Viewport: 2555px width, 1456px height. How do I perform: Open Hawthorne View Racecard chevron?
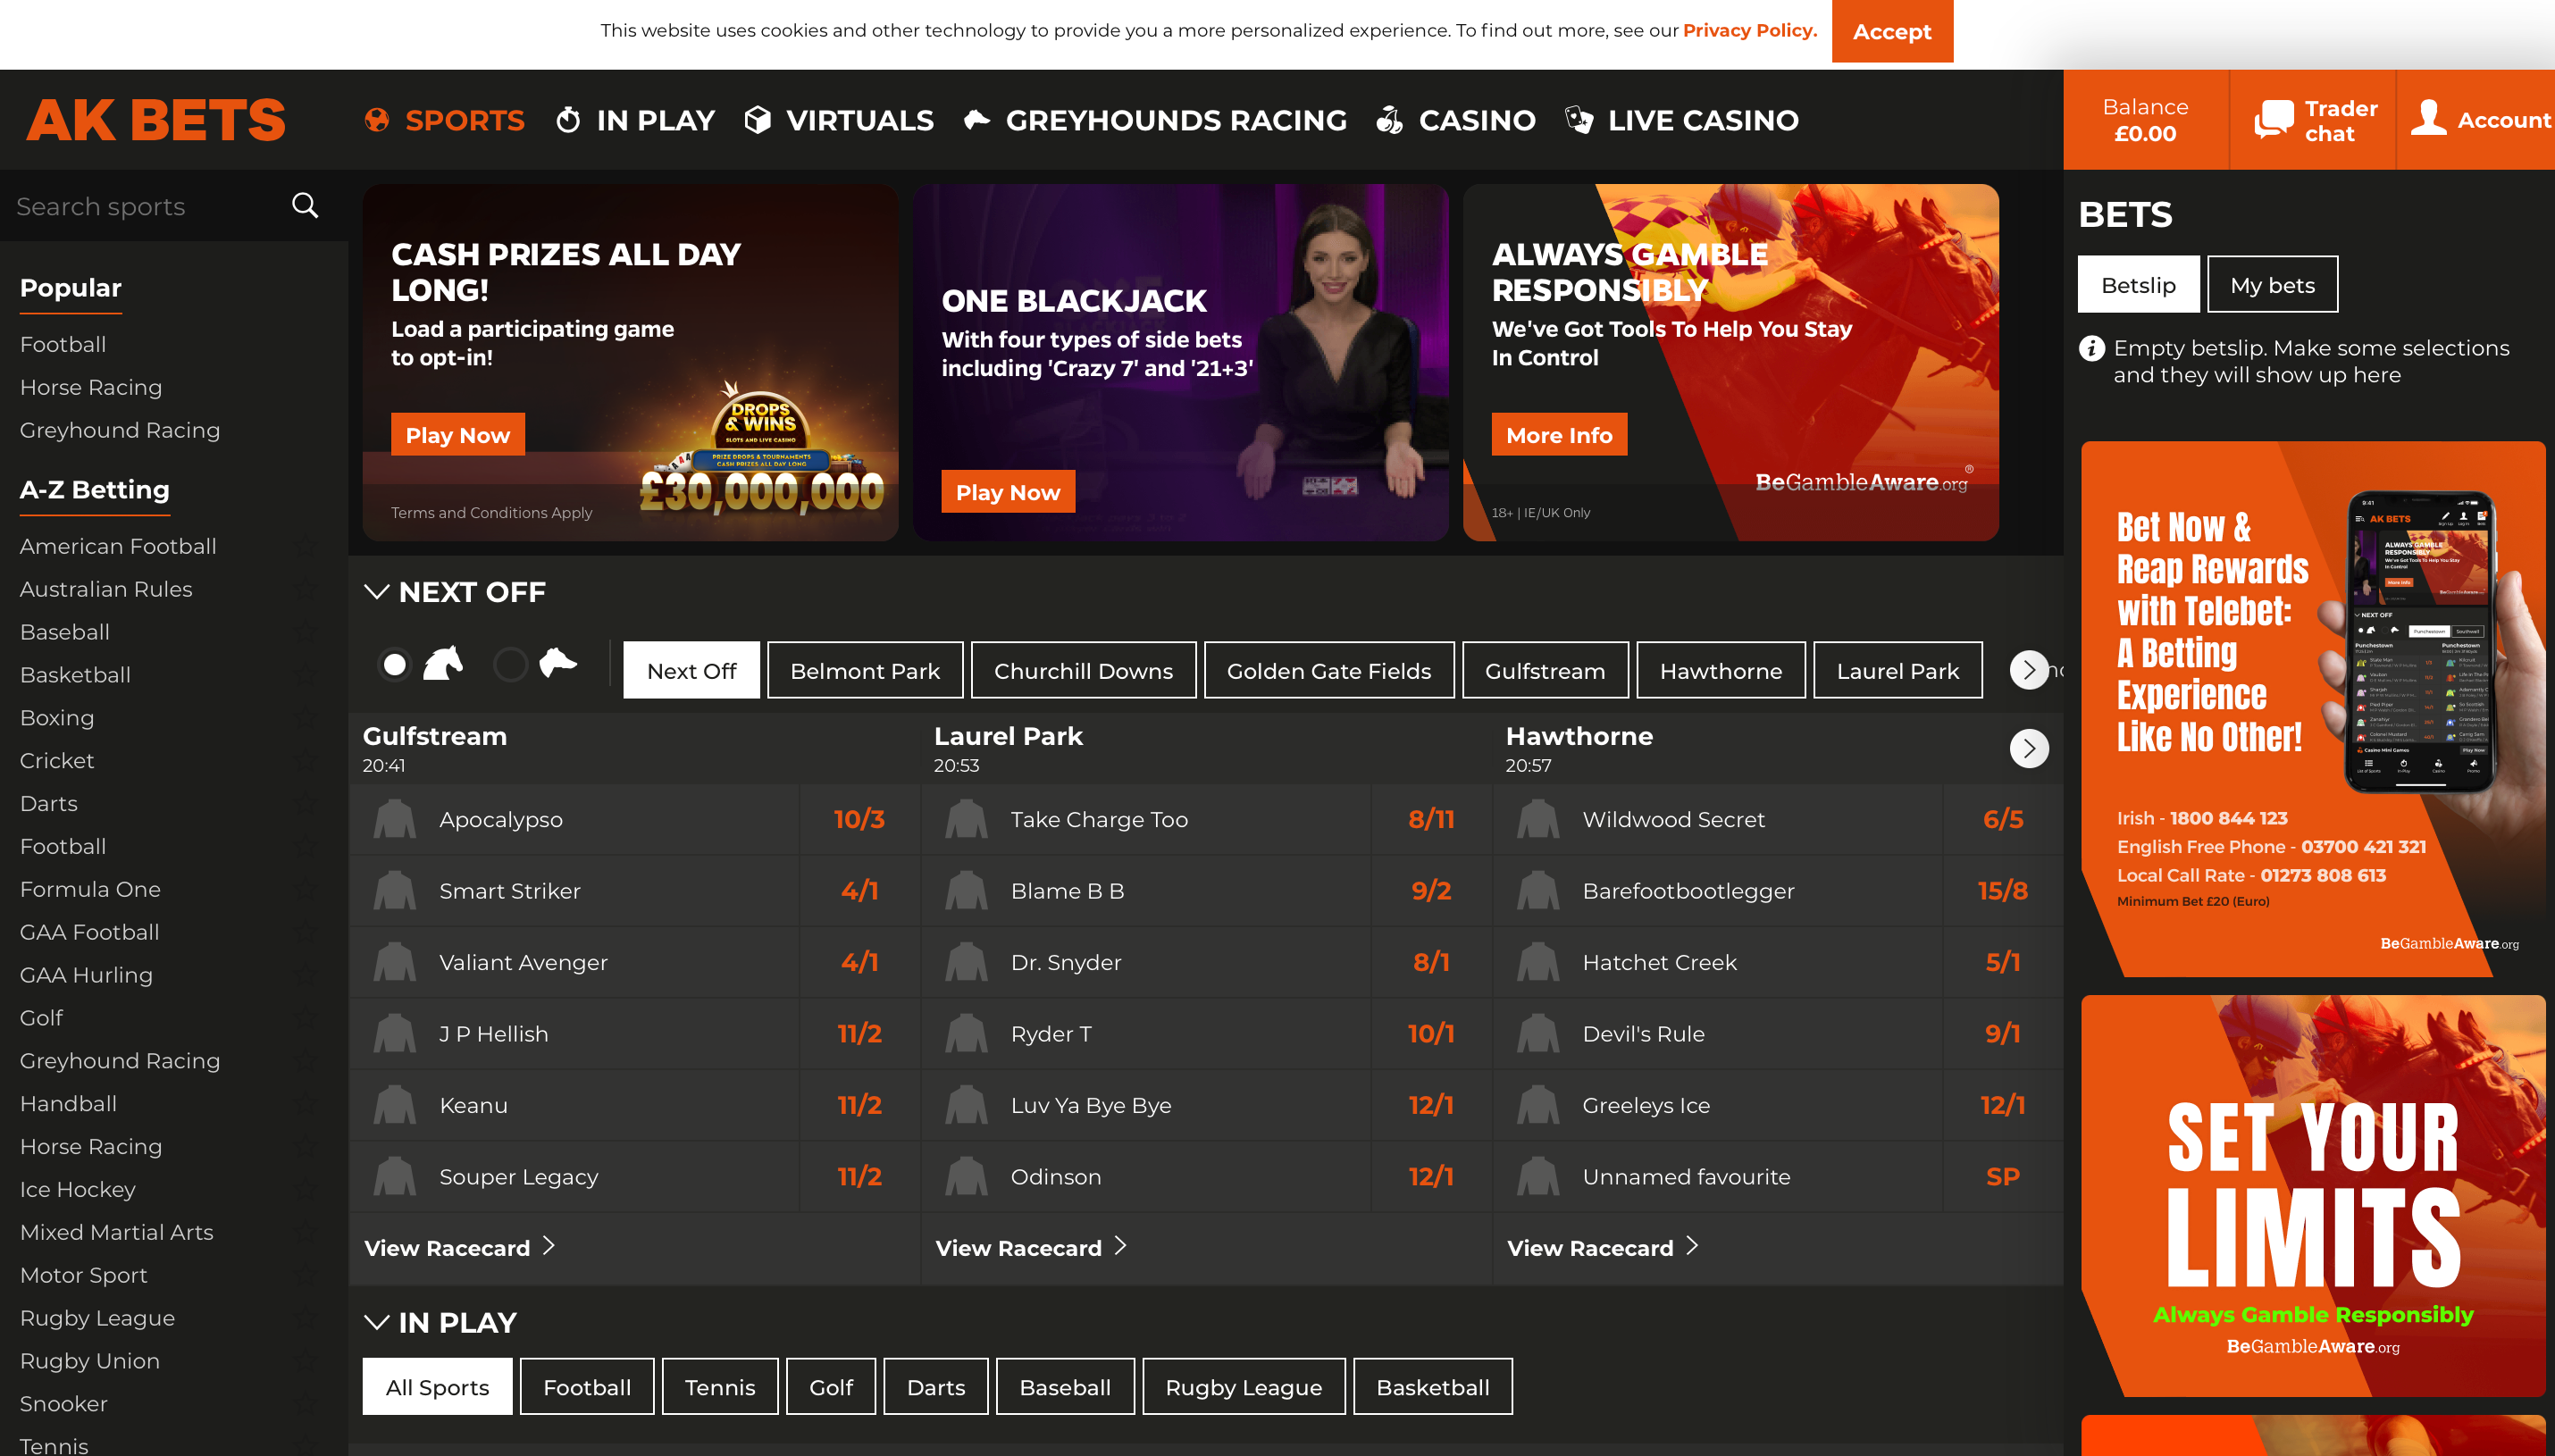pyautogui.click(x=1692, y=1246)
